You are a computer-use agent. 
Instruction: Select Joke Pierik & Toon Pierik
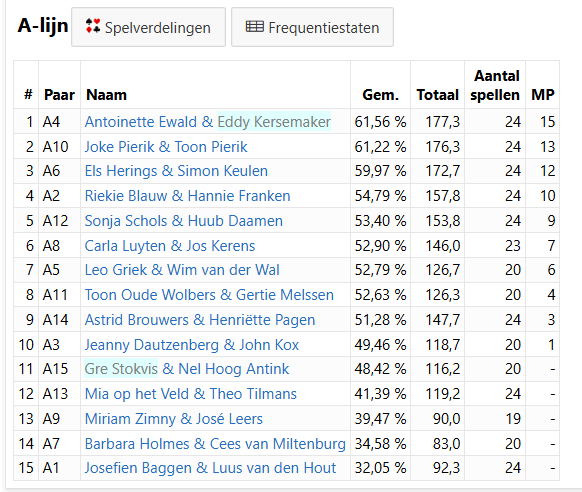coord(166,147)
